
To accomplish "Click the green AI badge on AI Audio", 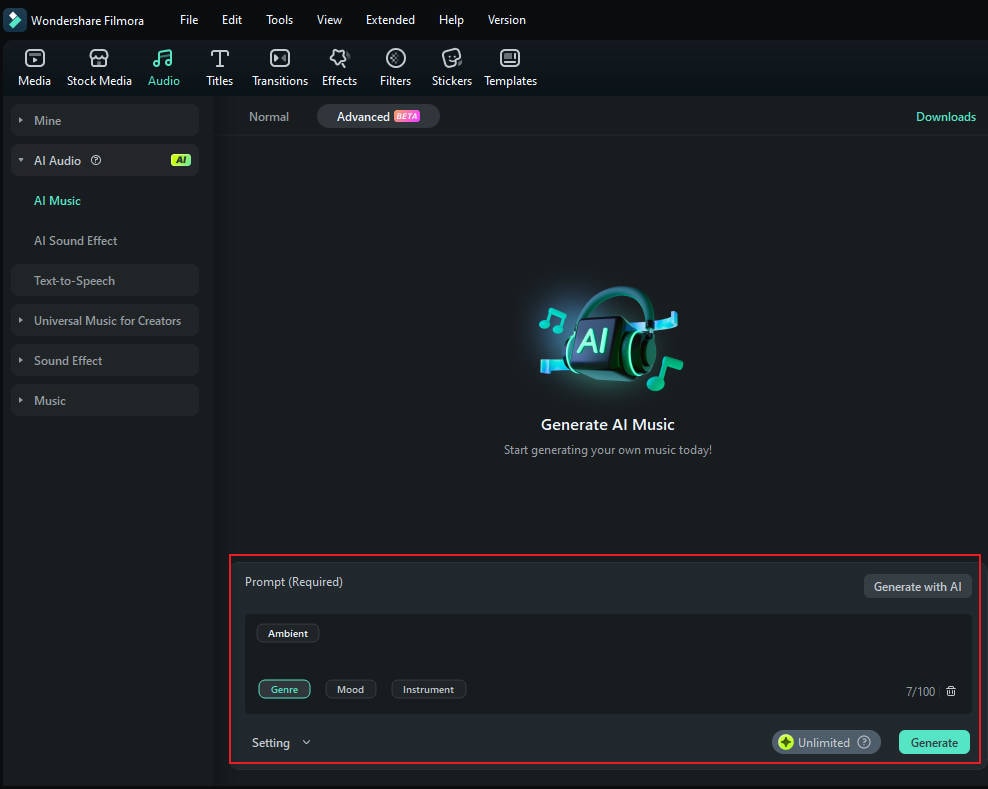I will pos(181,160).
